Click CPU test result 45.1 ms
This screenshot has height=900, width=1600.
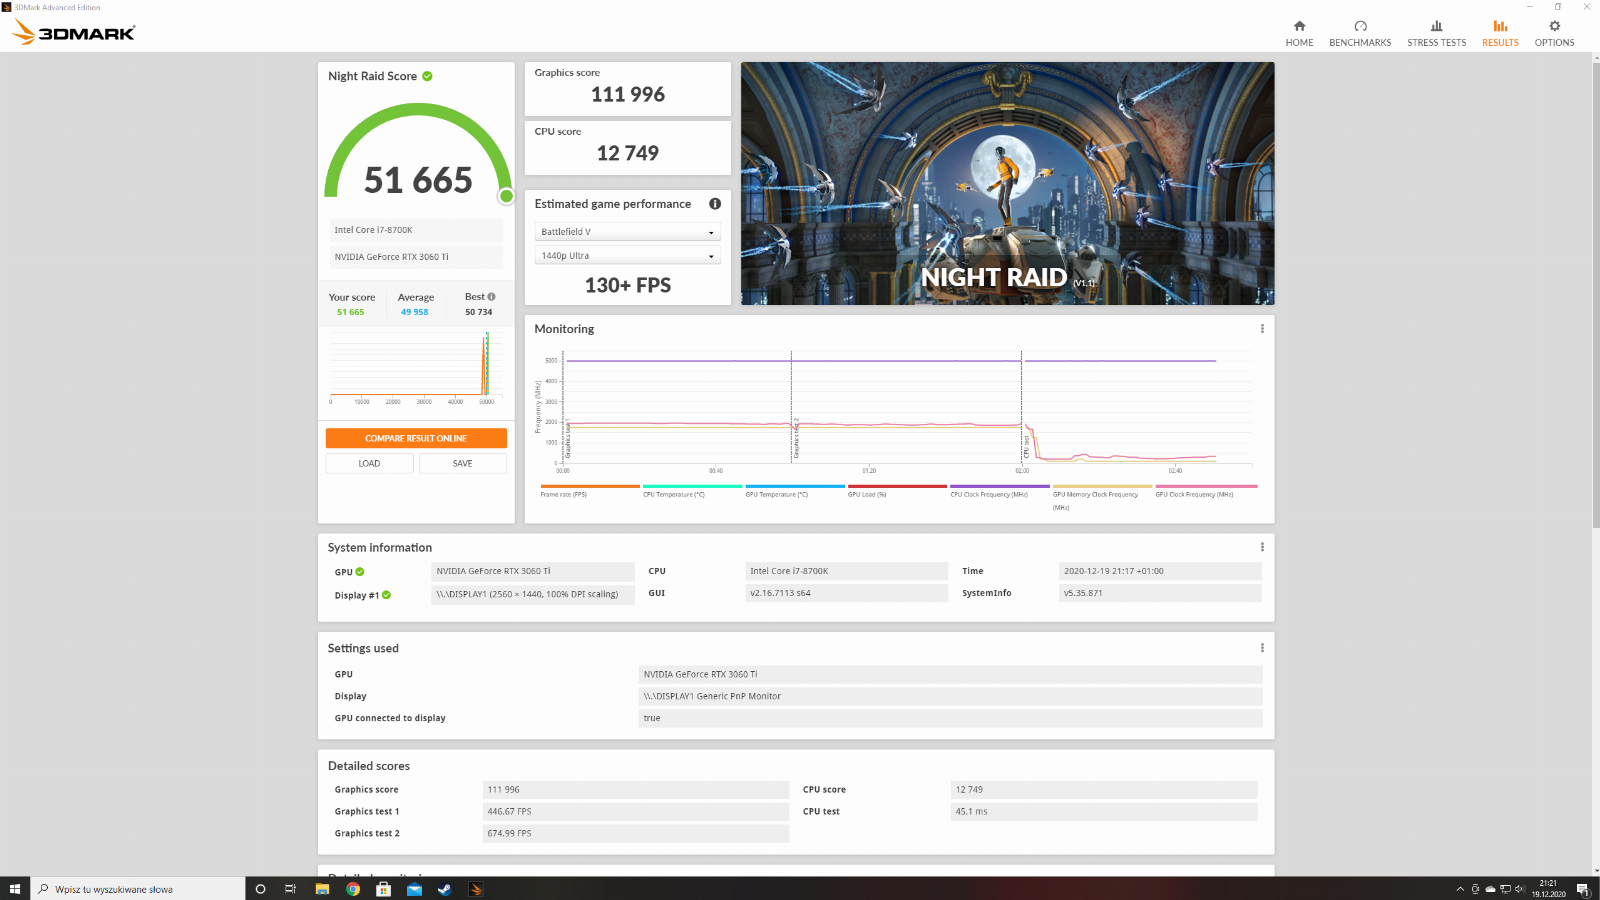click(x=1104, y=812)
